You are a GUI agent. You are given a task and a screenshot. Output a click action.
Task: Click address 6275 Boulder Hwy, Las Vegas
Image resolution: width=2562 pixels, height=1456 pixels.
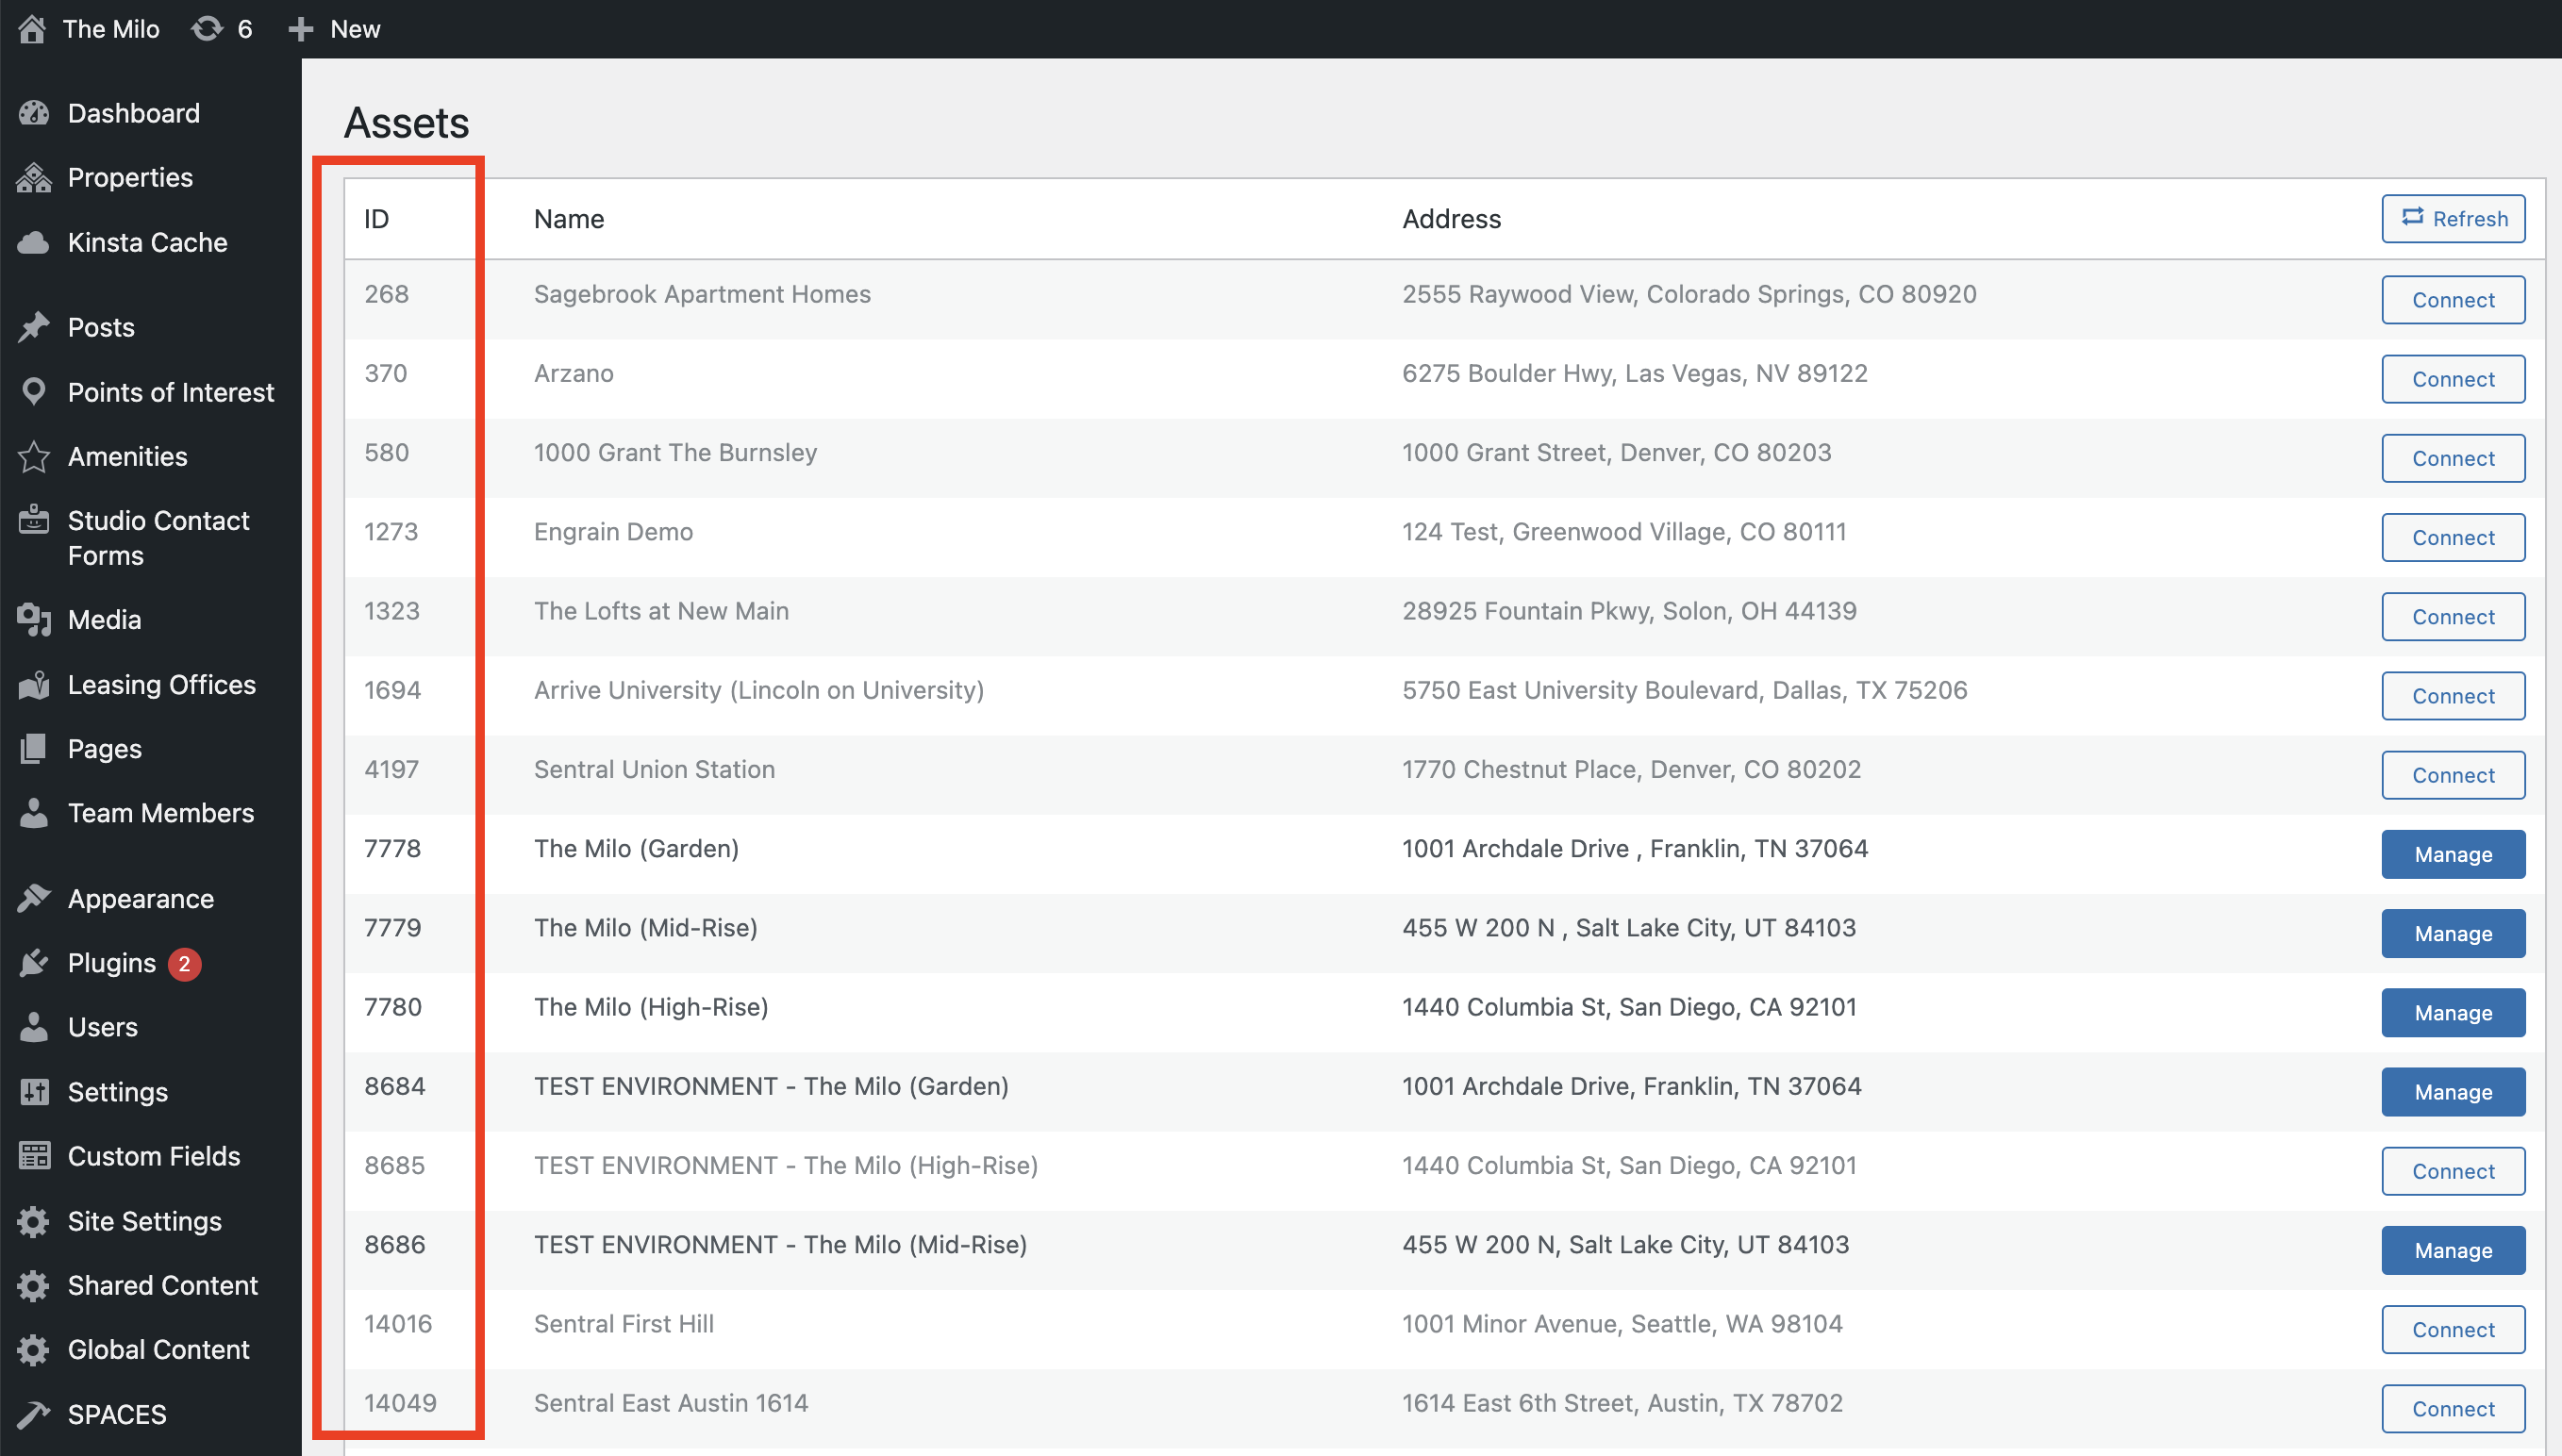[1634, 373]
